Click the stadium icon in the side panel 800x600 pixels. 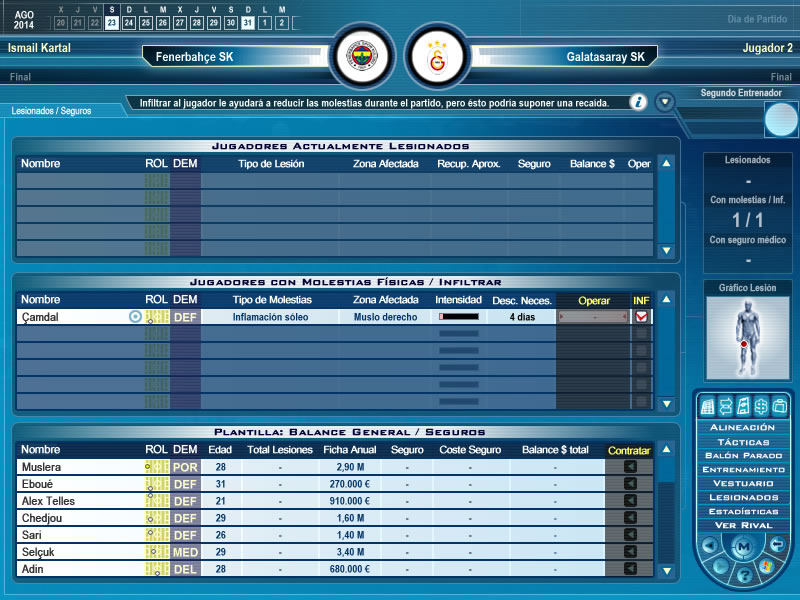click(709, 405)
